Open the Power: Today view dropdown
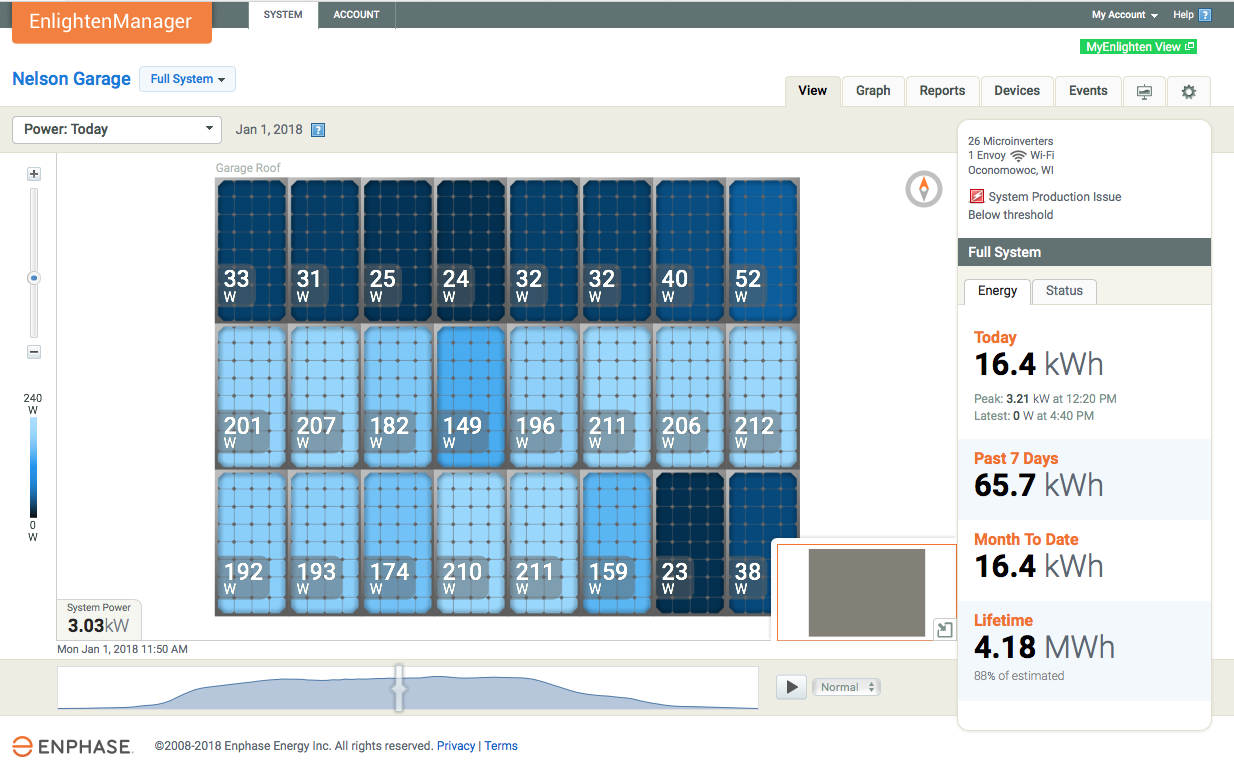This screenshot has height=774, width=1234. pyautogui.click(x=117, y=129)
